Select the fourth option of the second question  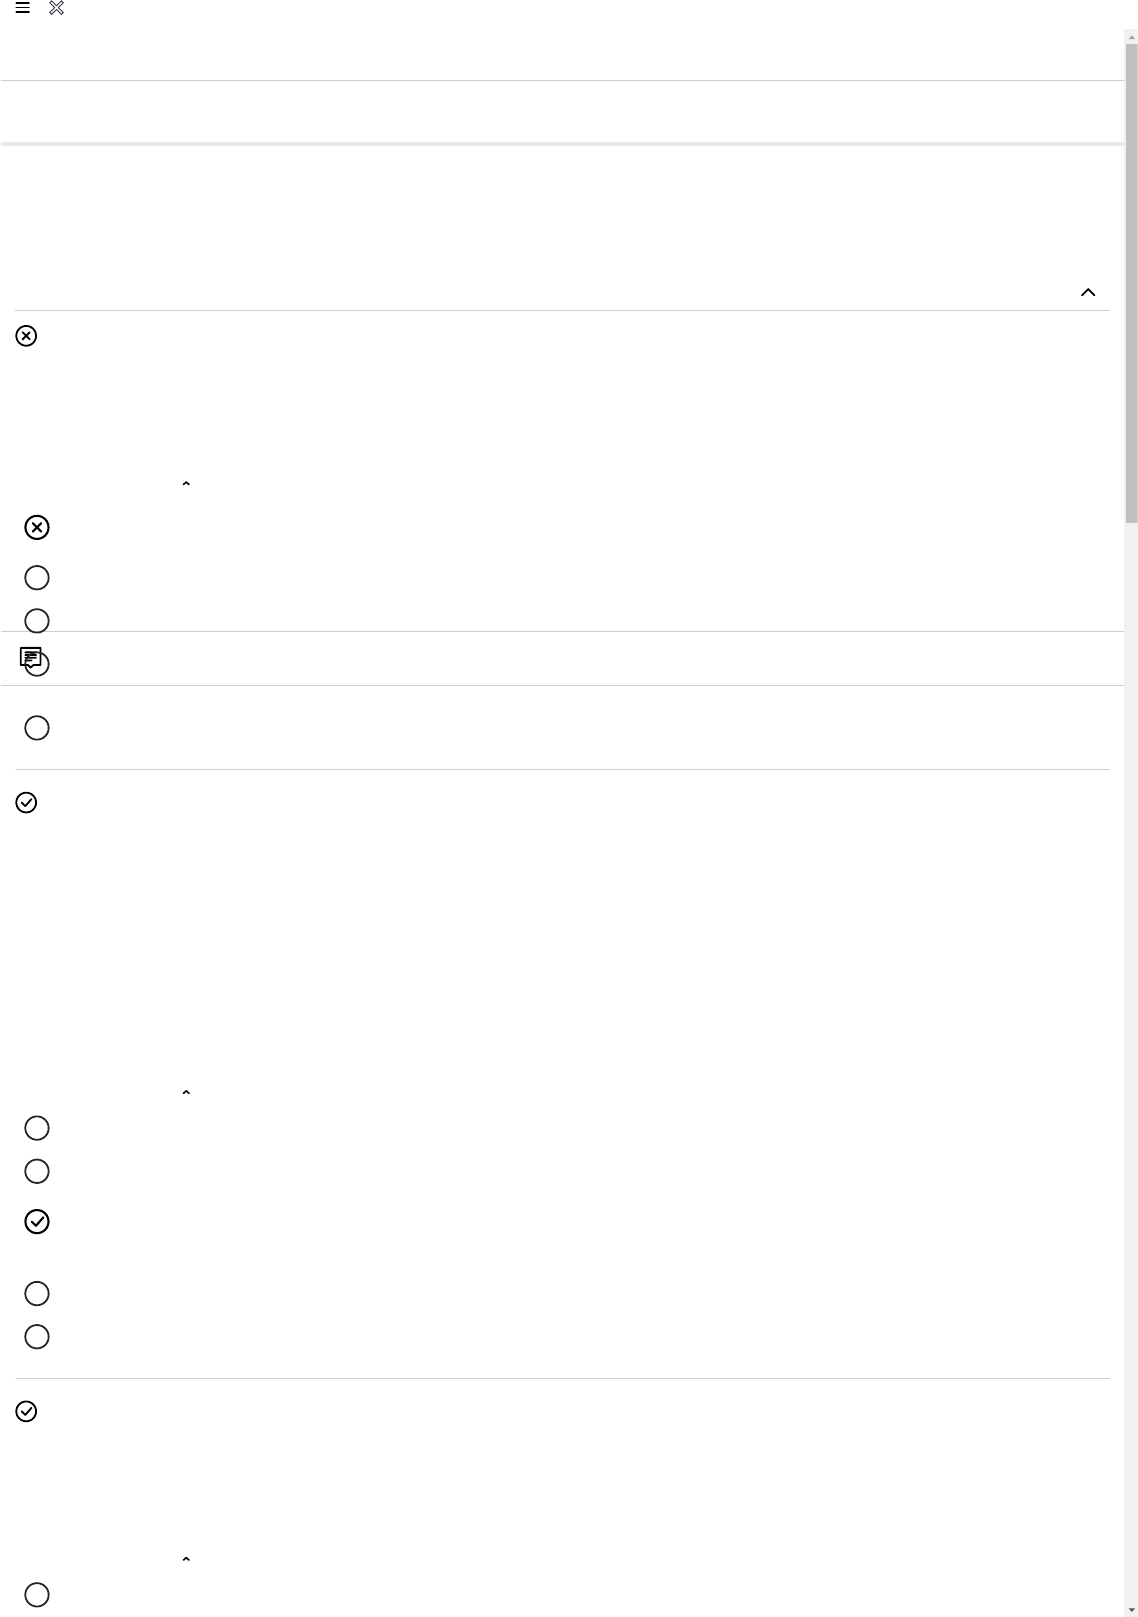(37, 1294)
